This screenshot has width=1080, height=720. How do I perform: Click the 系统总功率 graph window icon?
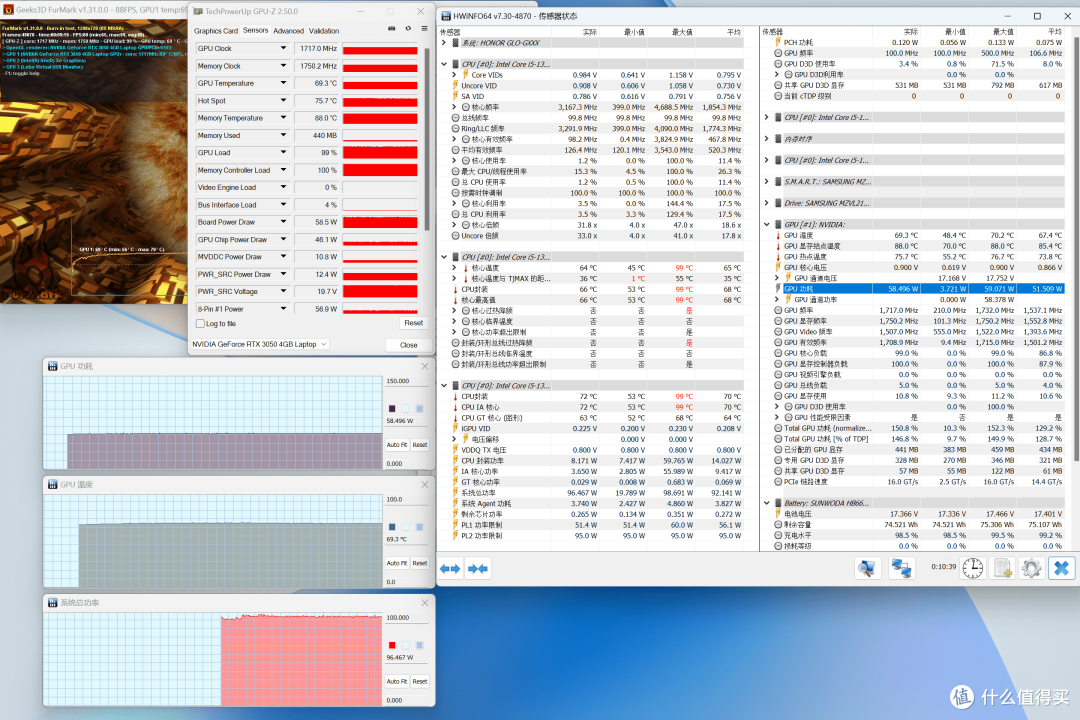[x=52, y=603]
